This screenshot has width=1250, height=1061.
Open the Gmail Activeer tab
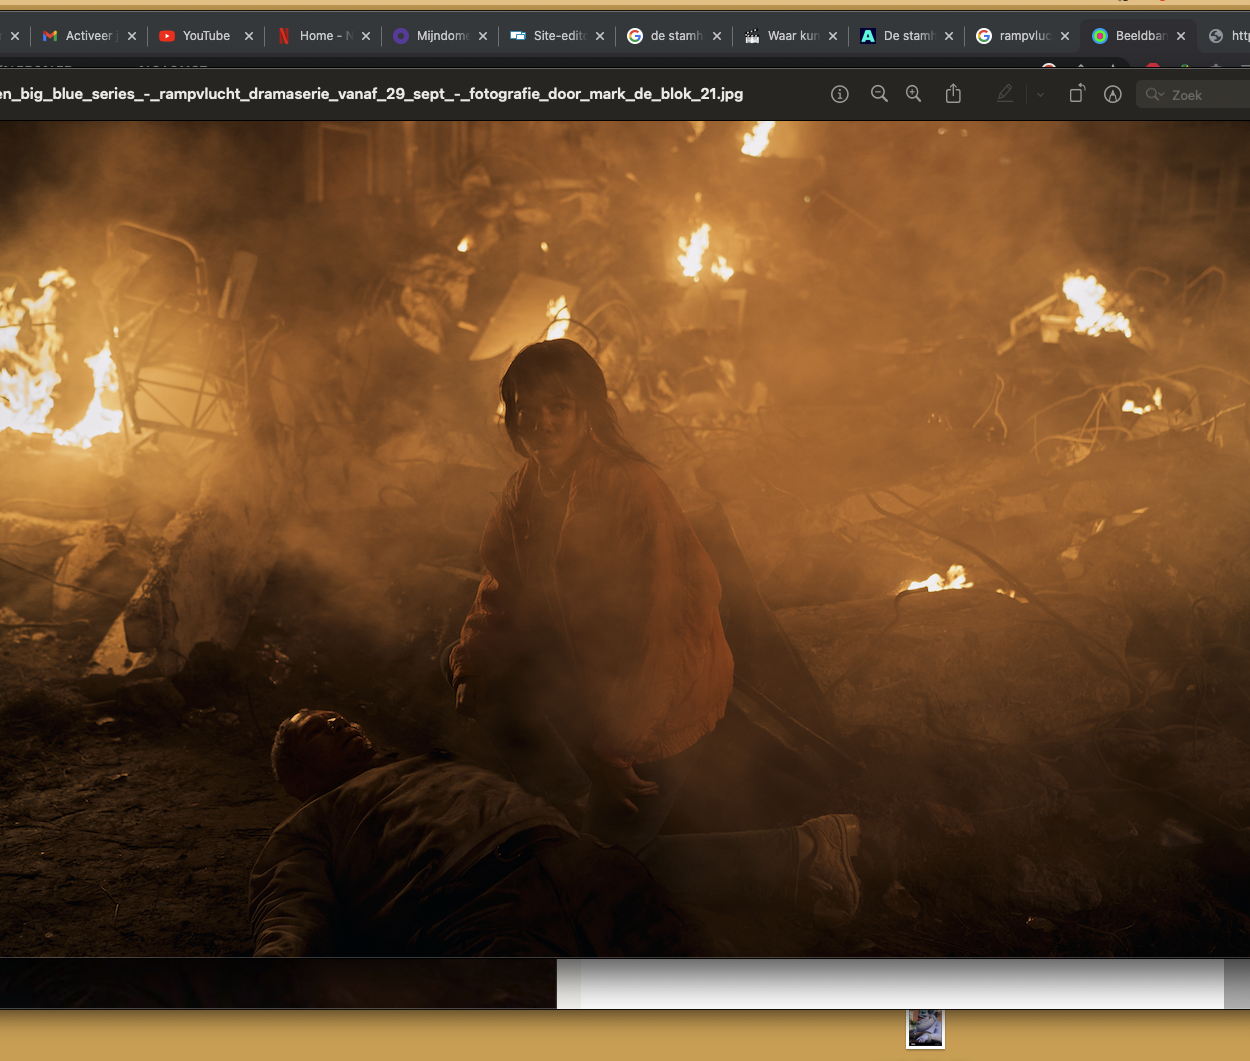88,36
